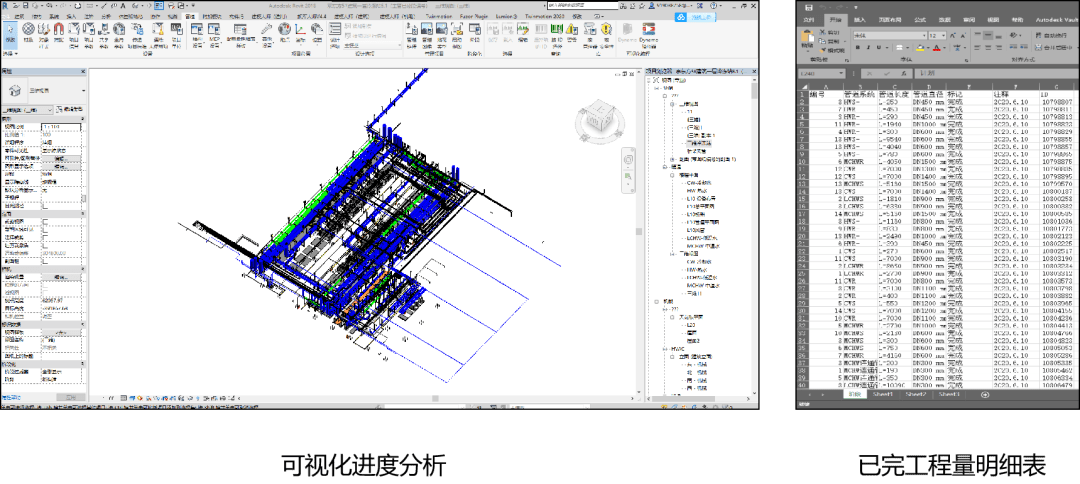Toggle Top Align in the Excel ribbon

[977, 34]
